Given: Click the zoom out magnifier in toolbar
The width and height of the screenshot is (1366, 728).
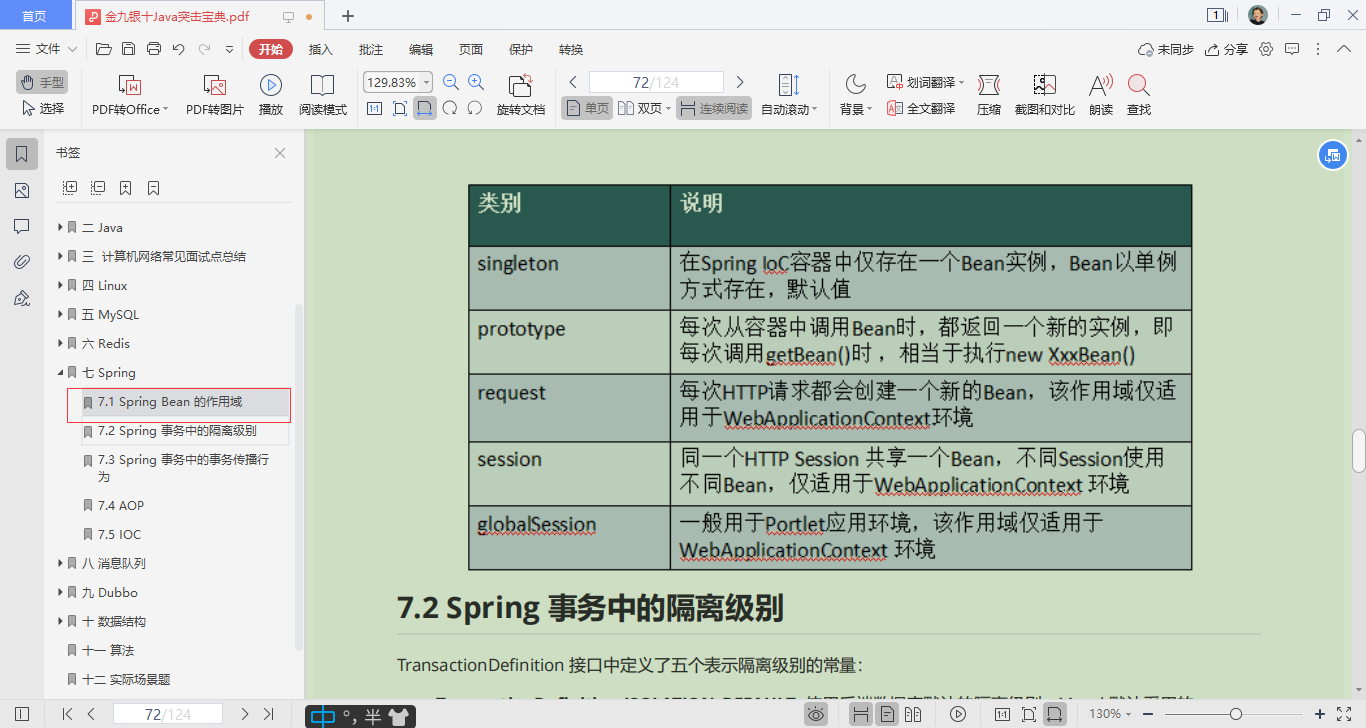Looking at the screenshot, I should point(451,83).
